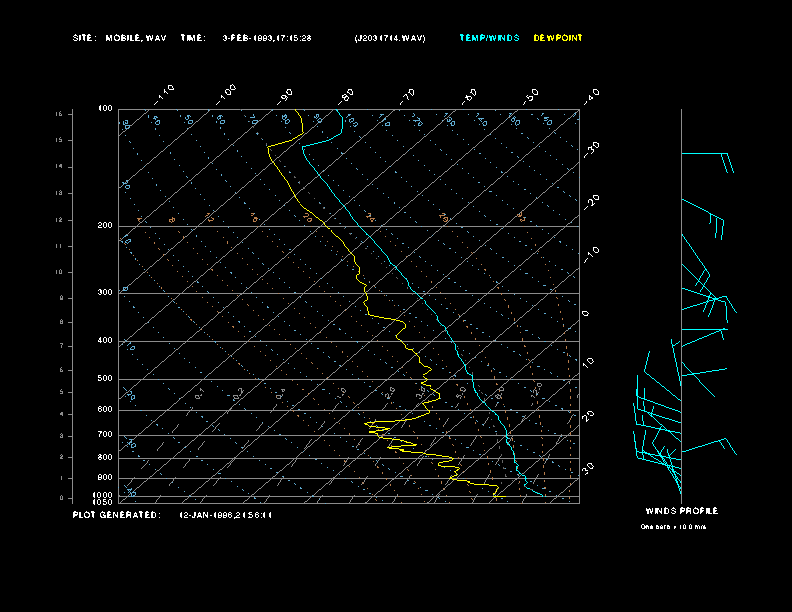
Task: Click the yellow 'DEWPOINT' legend label
Action: pyautogui.click(x=558, y=38)
